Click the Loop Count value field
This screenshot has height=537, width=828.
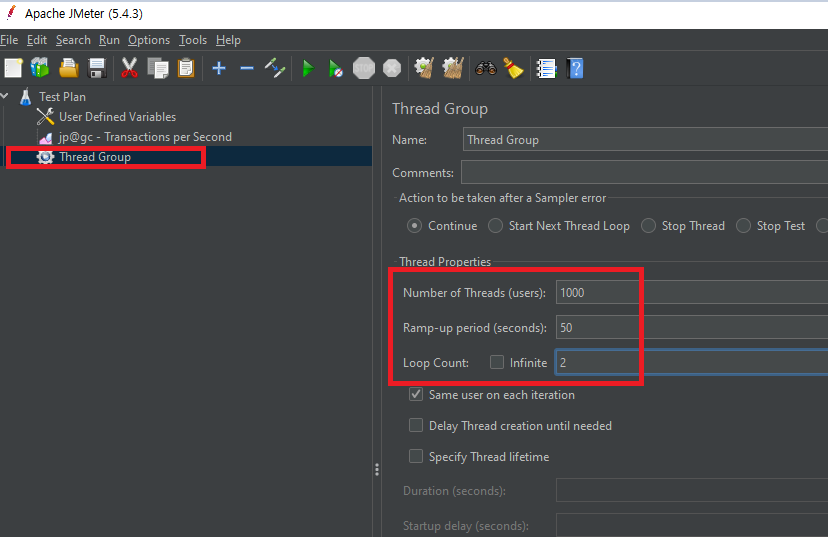tap(692, 363)
